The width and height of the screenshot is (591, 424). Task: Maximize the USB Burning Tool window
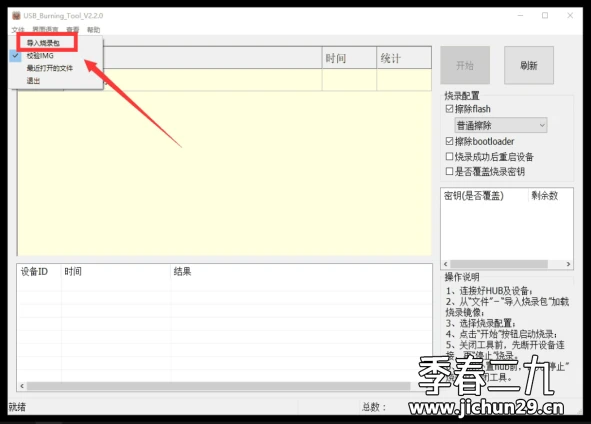(545, 15)
